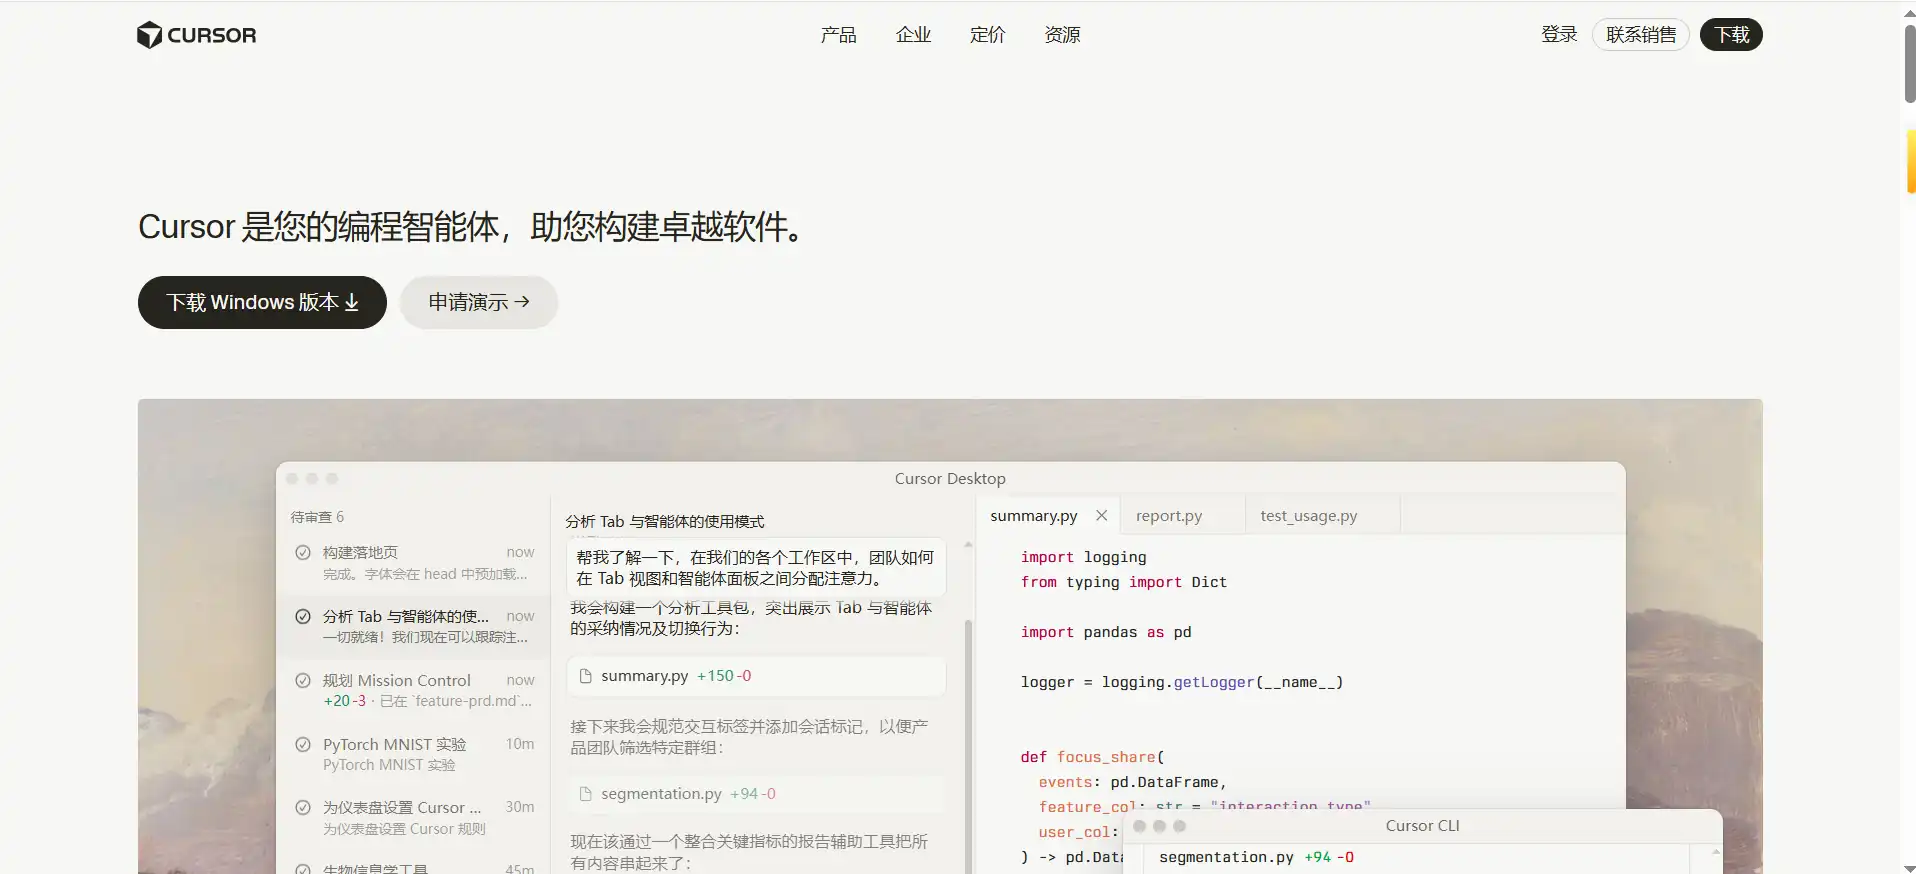Click the Cursor Desktop window title
1916x874 pixels.
coord(950,479)
